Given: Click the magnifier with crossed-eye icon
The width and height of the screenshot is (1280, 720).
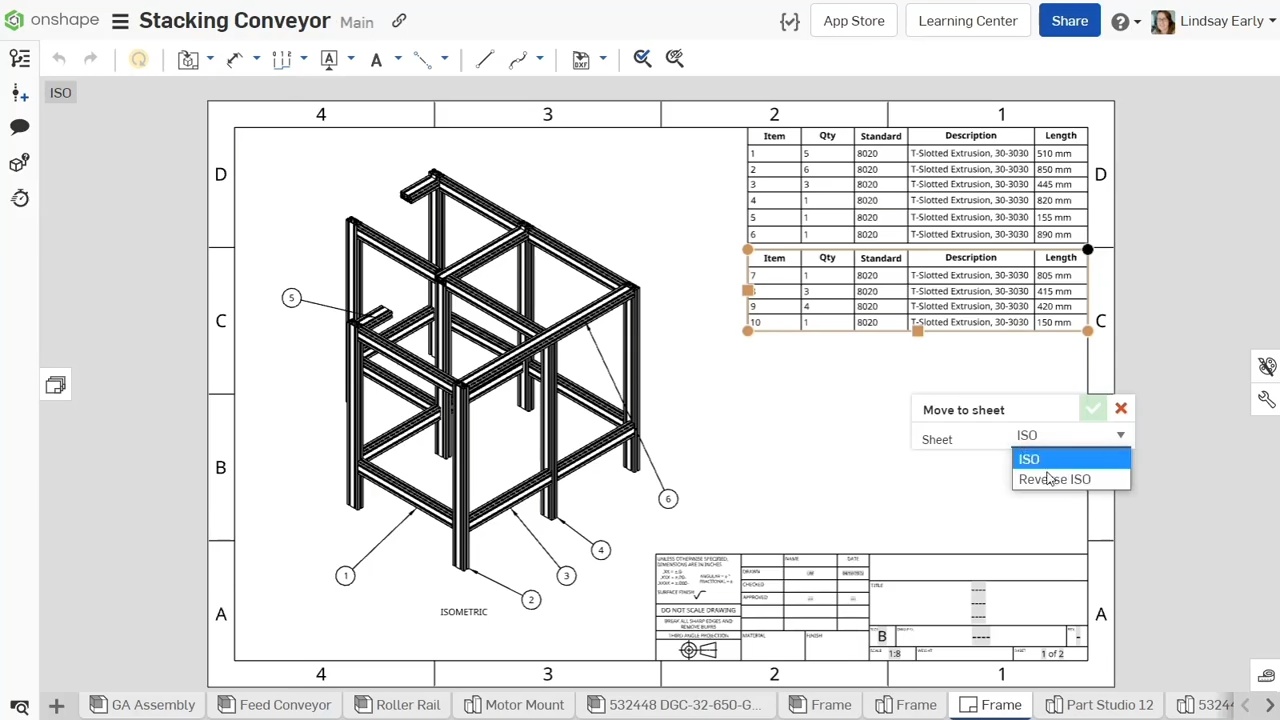Looking at the screenshot, I should (x=675, y=59).
